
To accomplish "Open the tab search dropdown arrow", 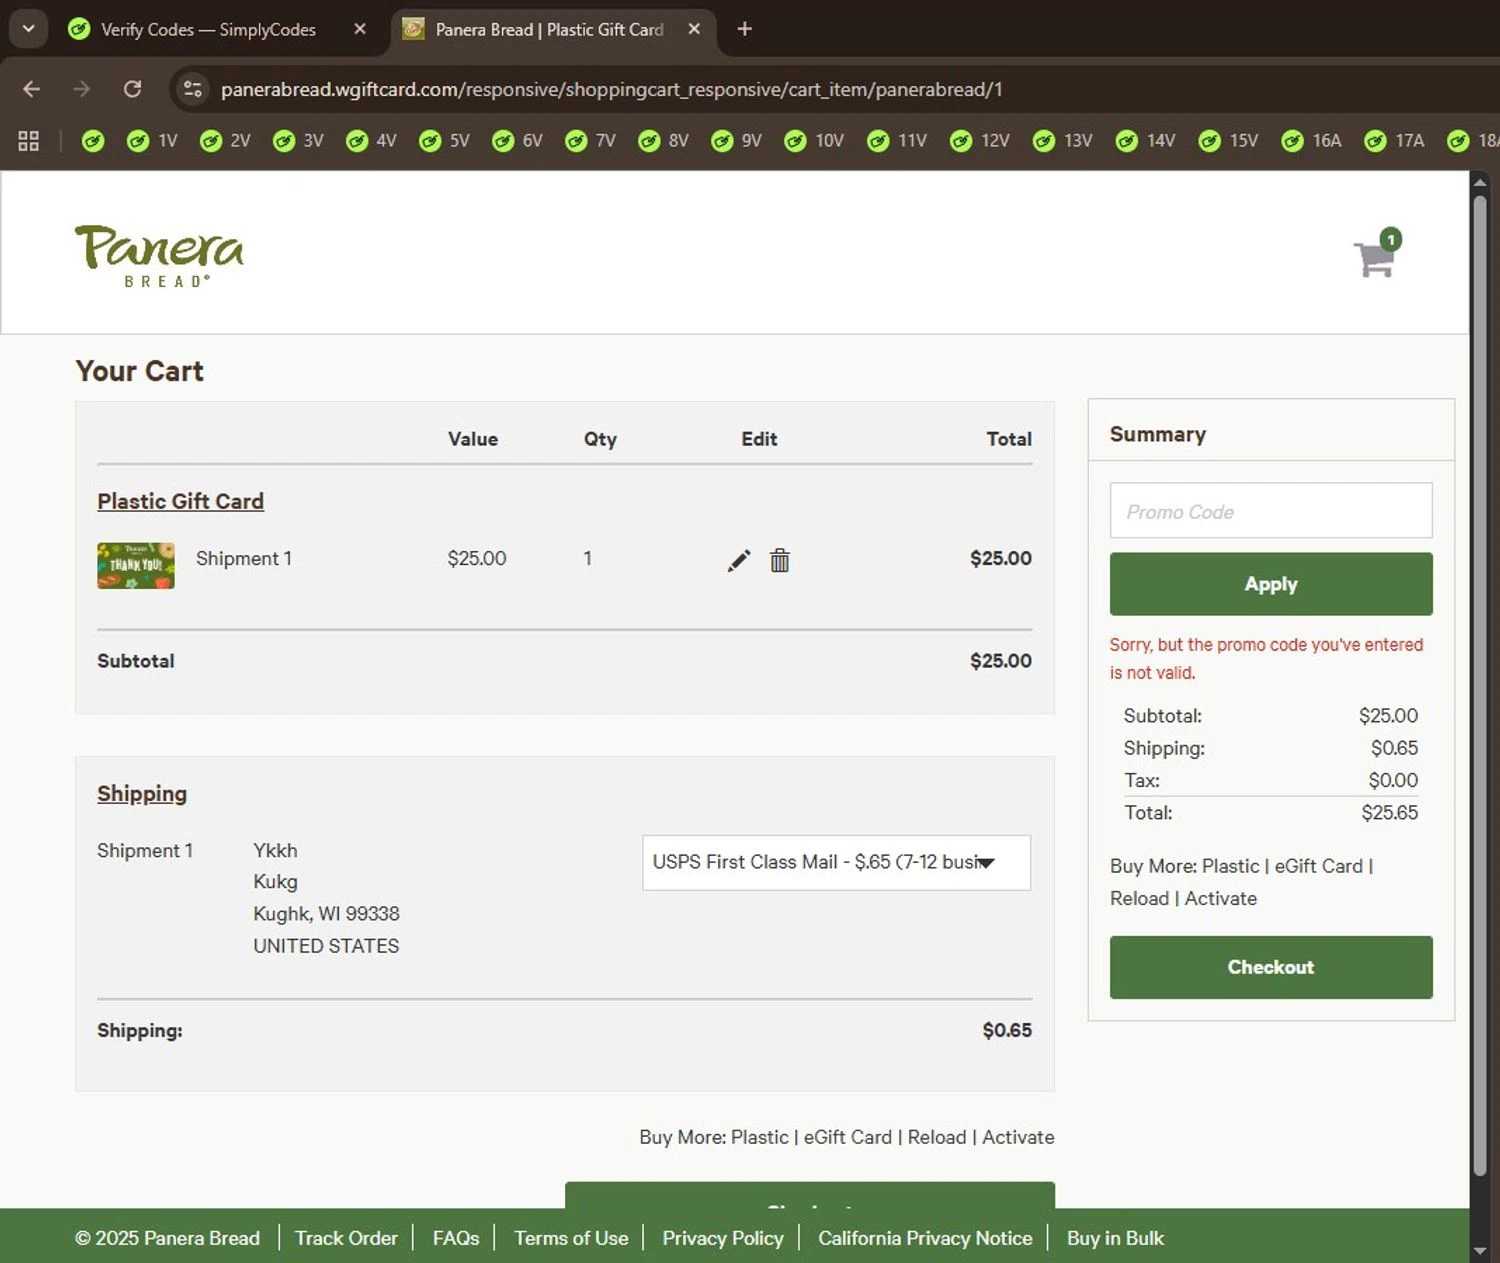I will pyautogui.click(x=29, y=29).
